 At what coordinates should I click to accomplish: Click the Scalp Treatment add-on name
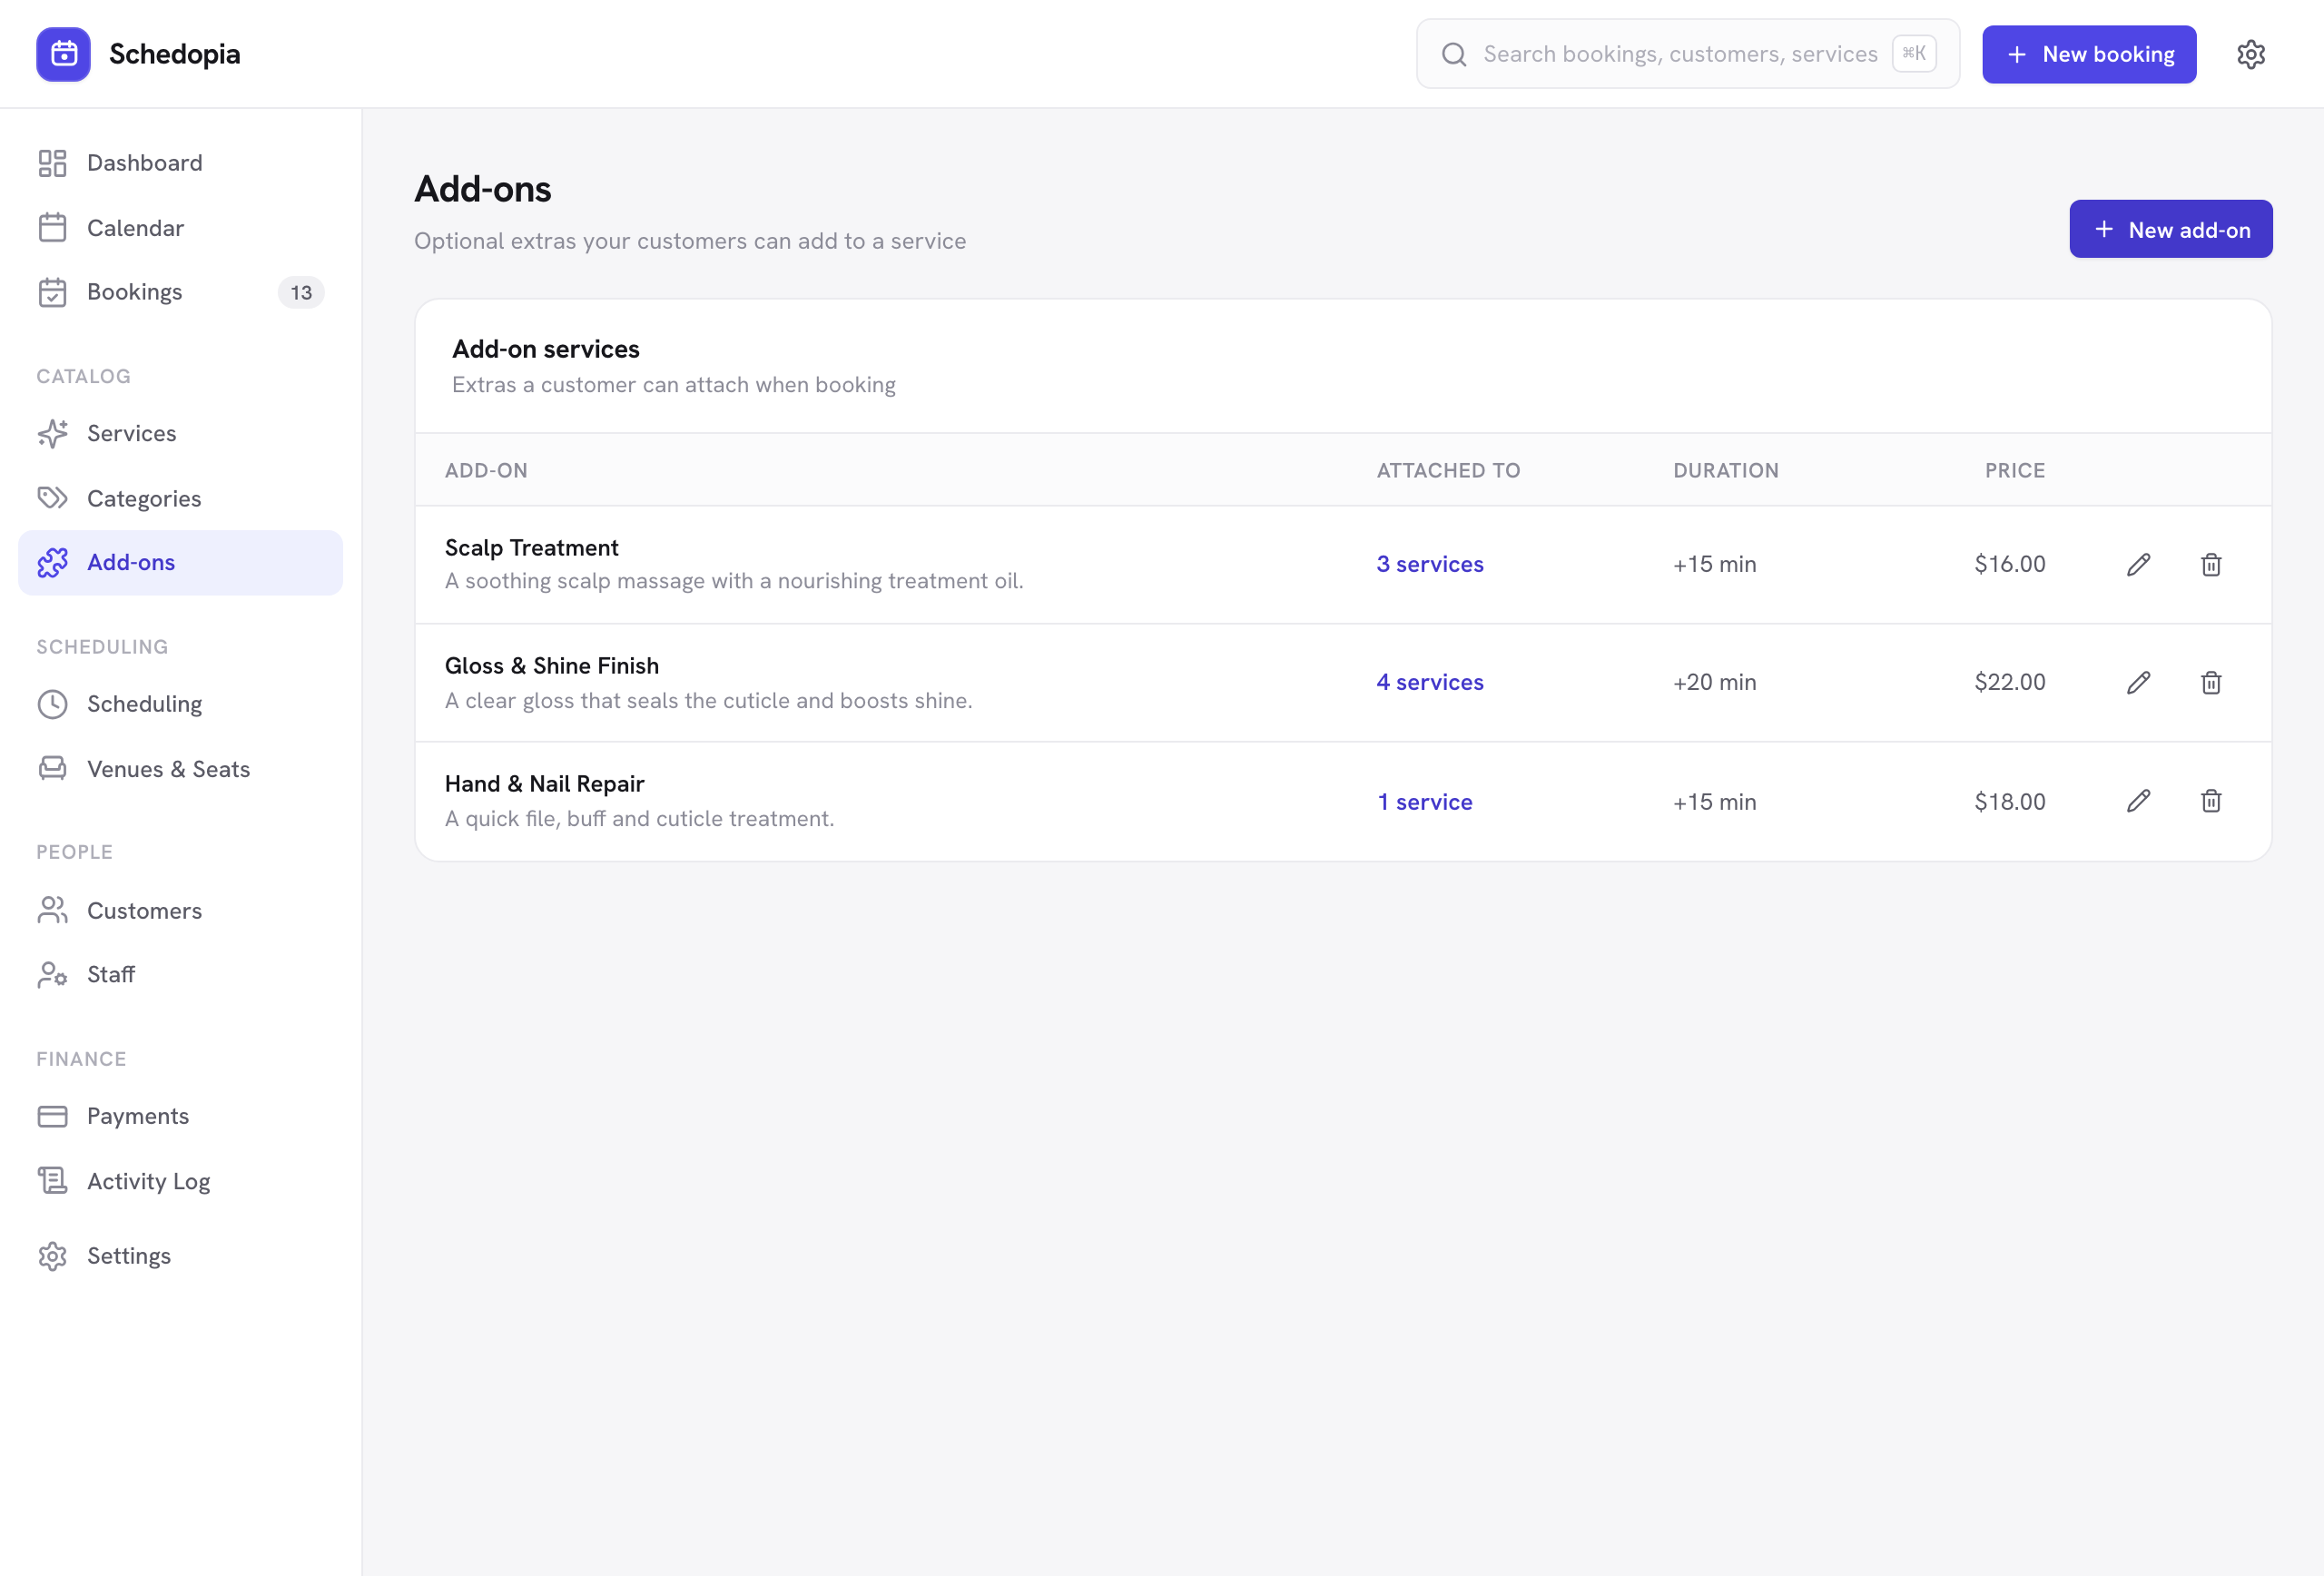click(531, 547)
